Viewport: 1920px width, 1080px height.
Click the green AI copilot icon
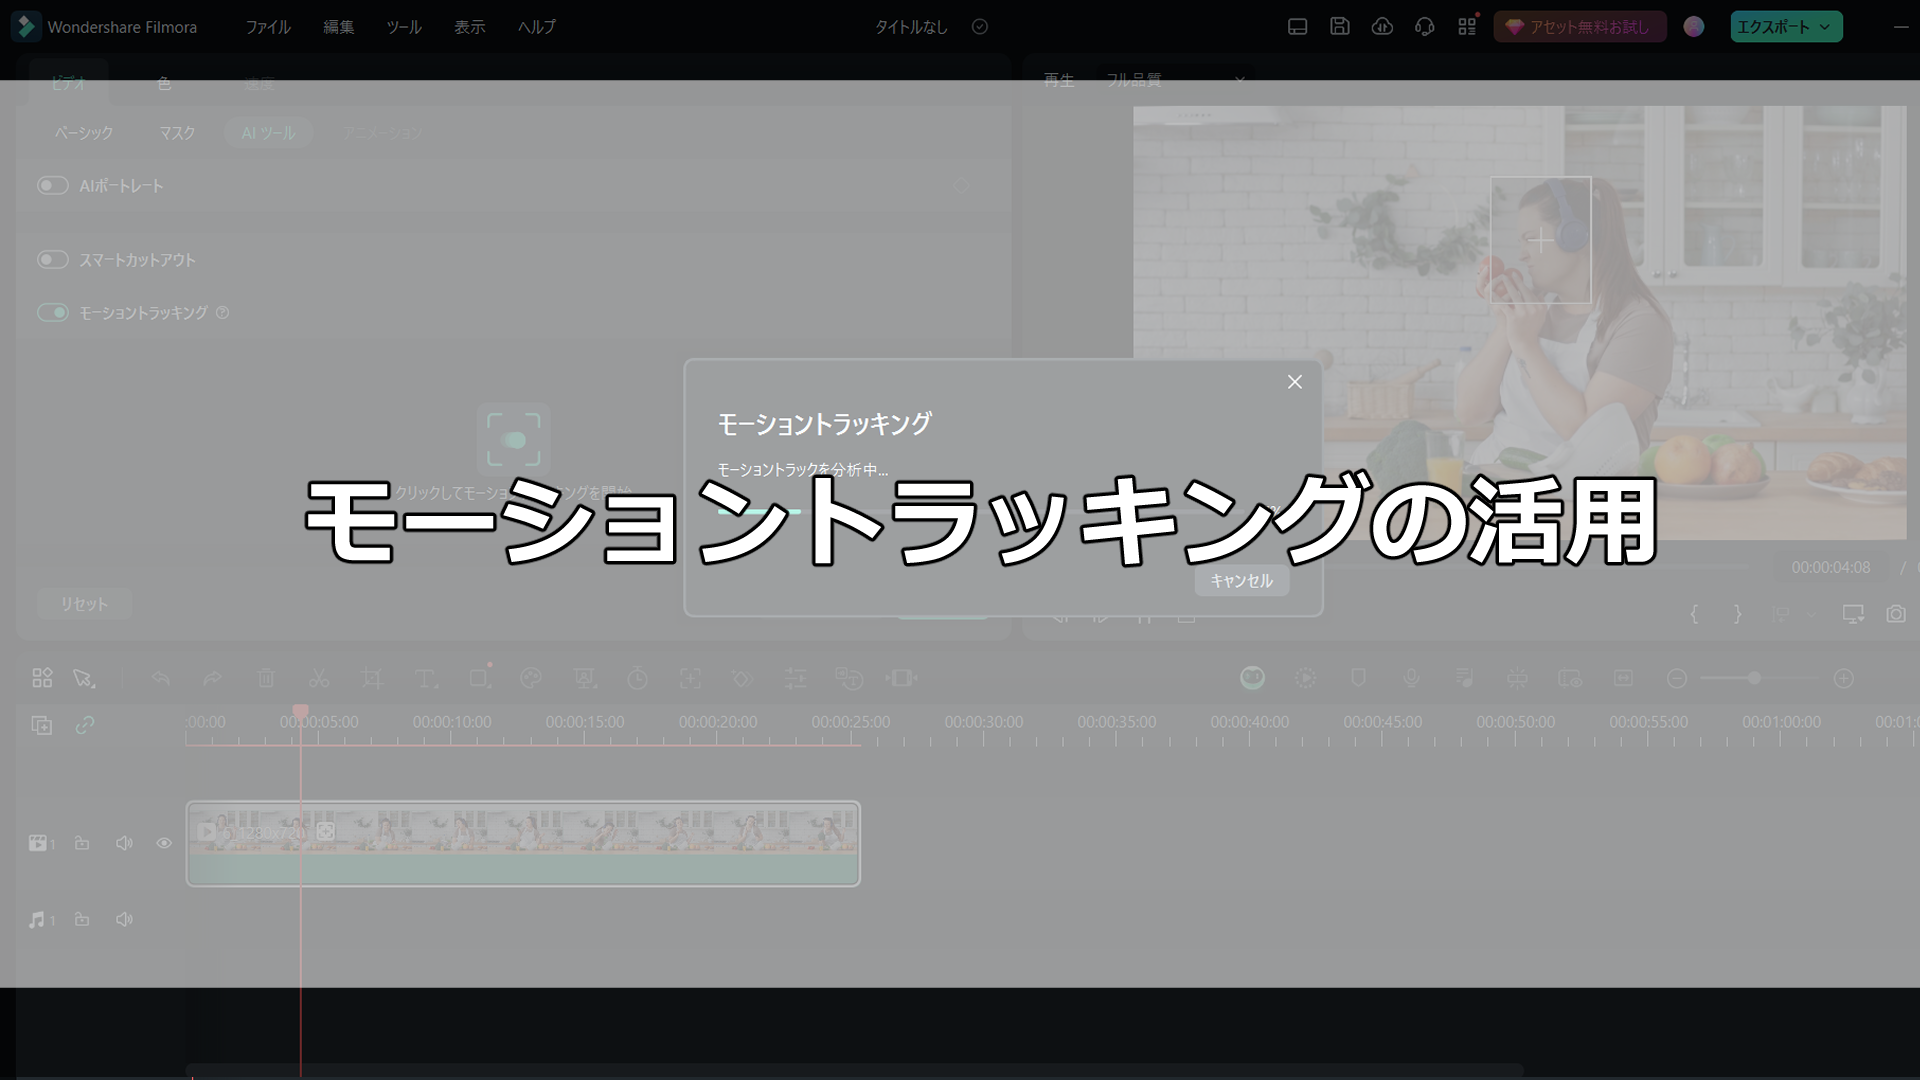tap(1252, 678)
